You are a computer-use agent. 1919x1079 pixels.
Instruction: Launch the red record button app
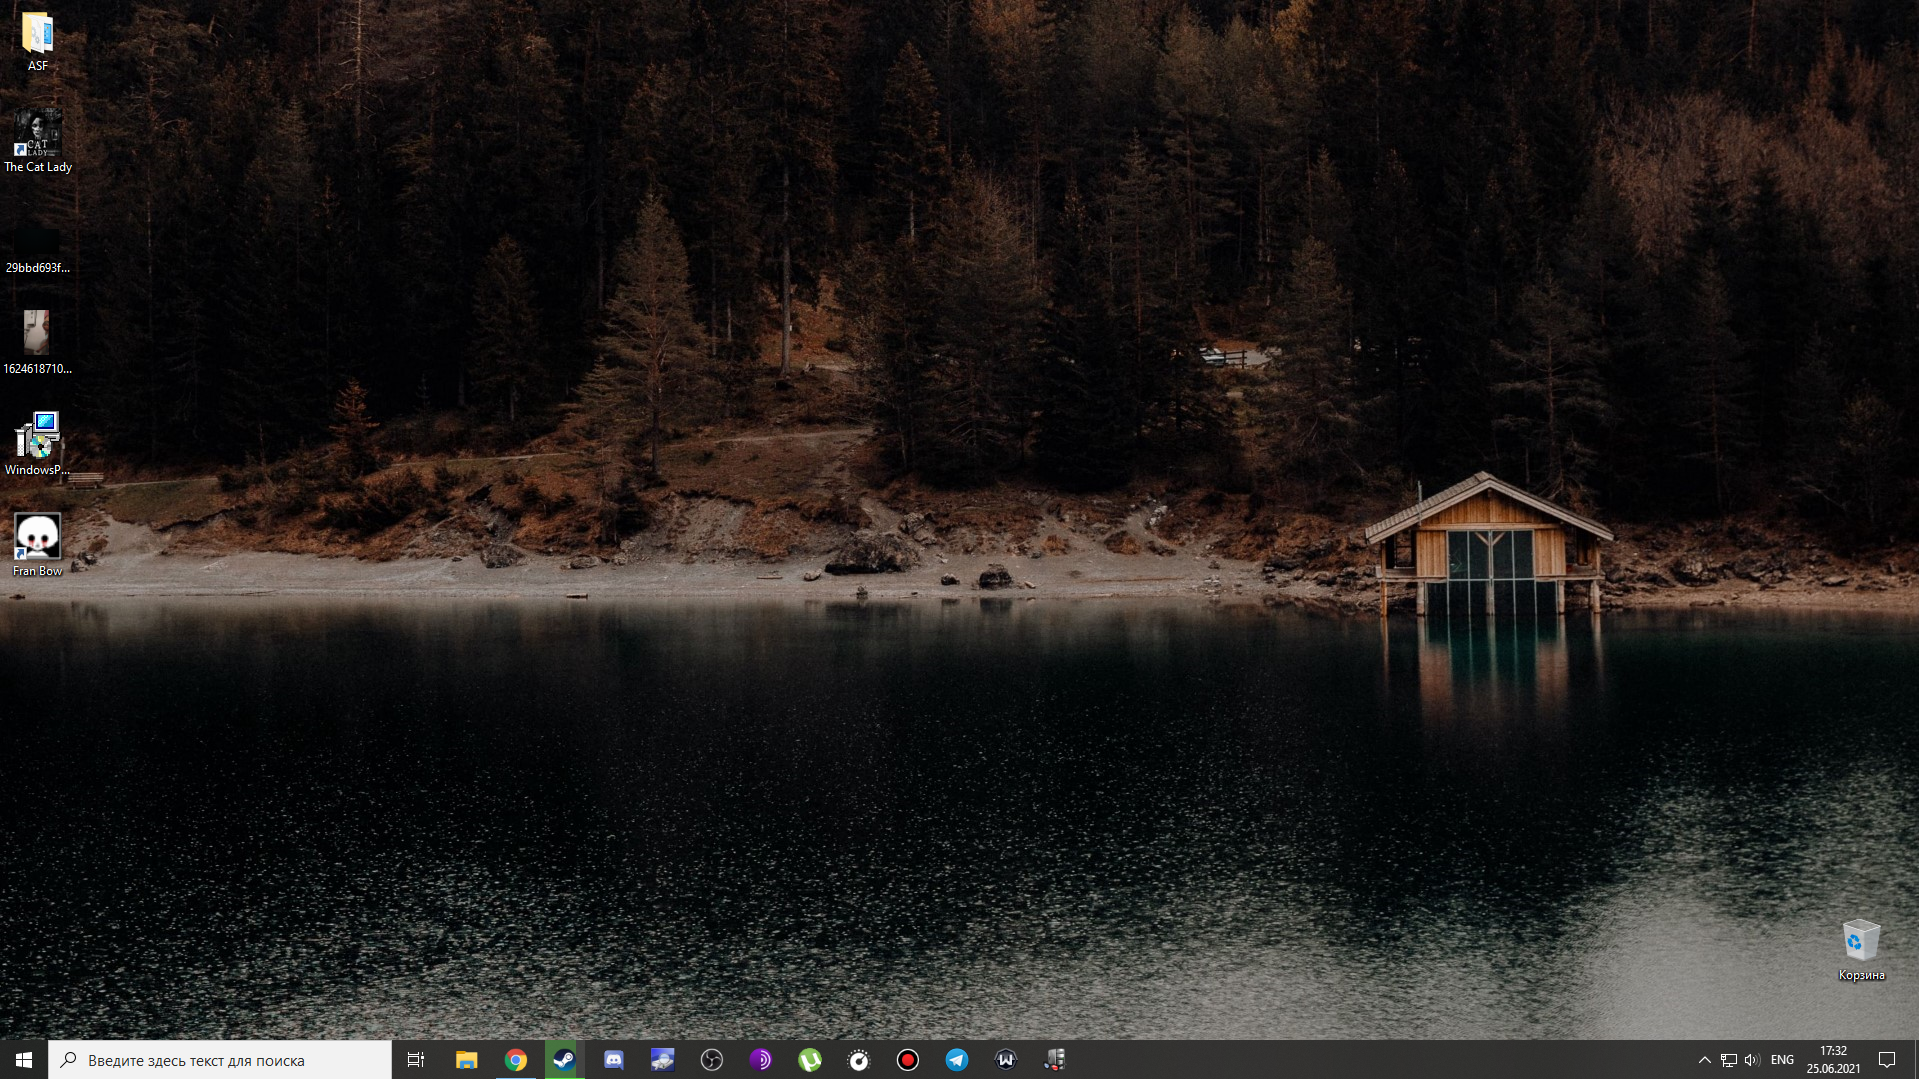point(907,1060)
